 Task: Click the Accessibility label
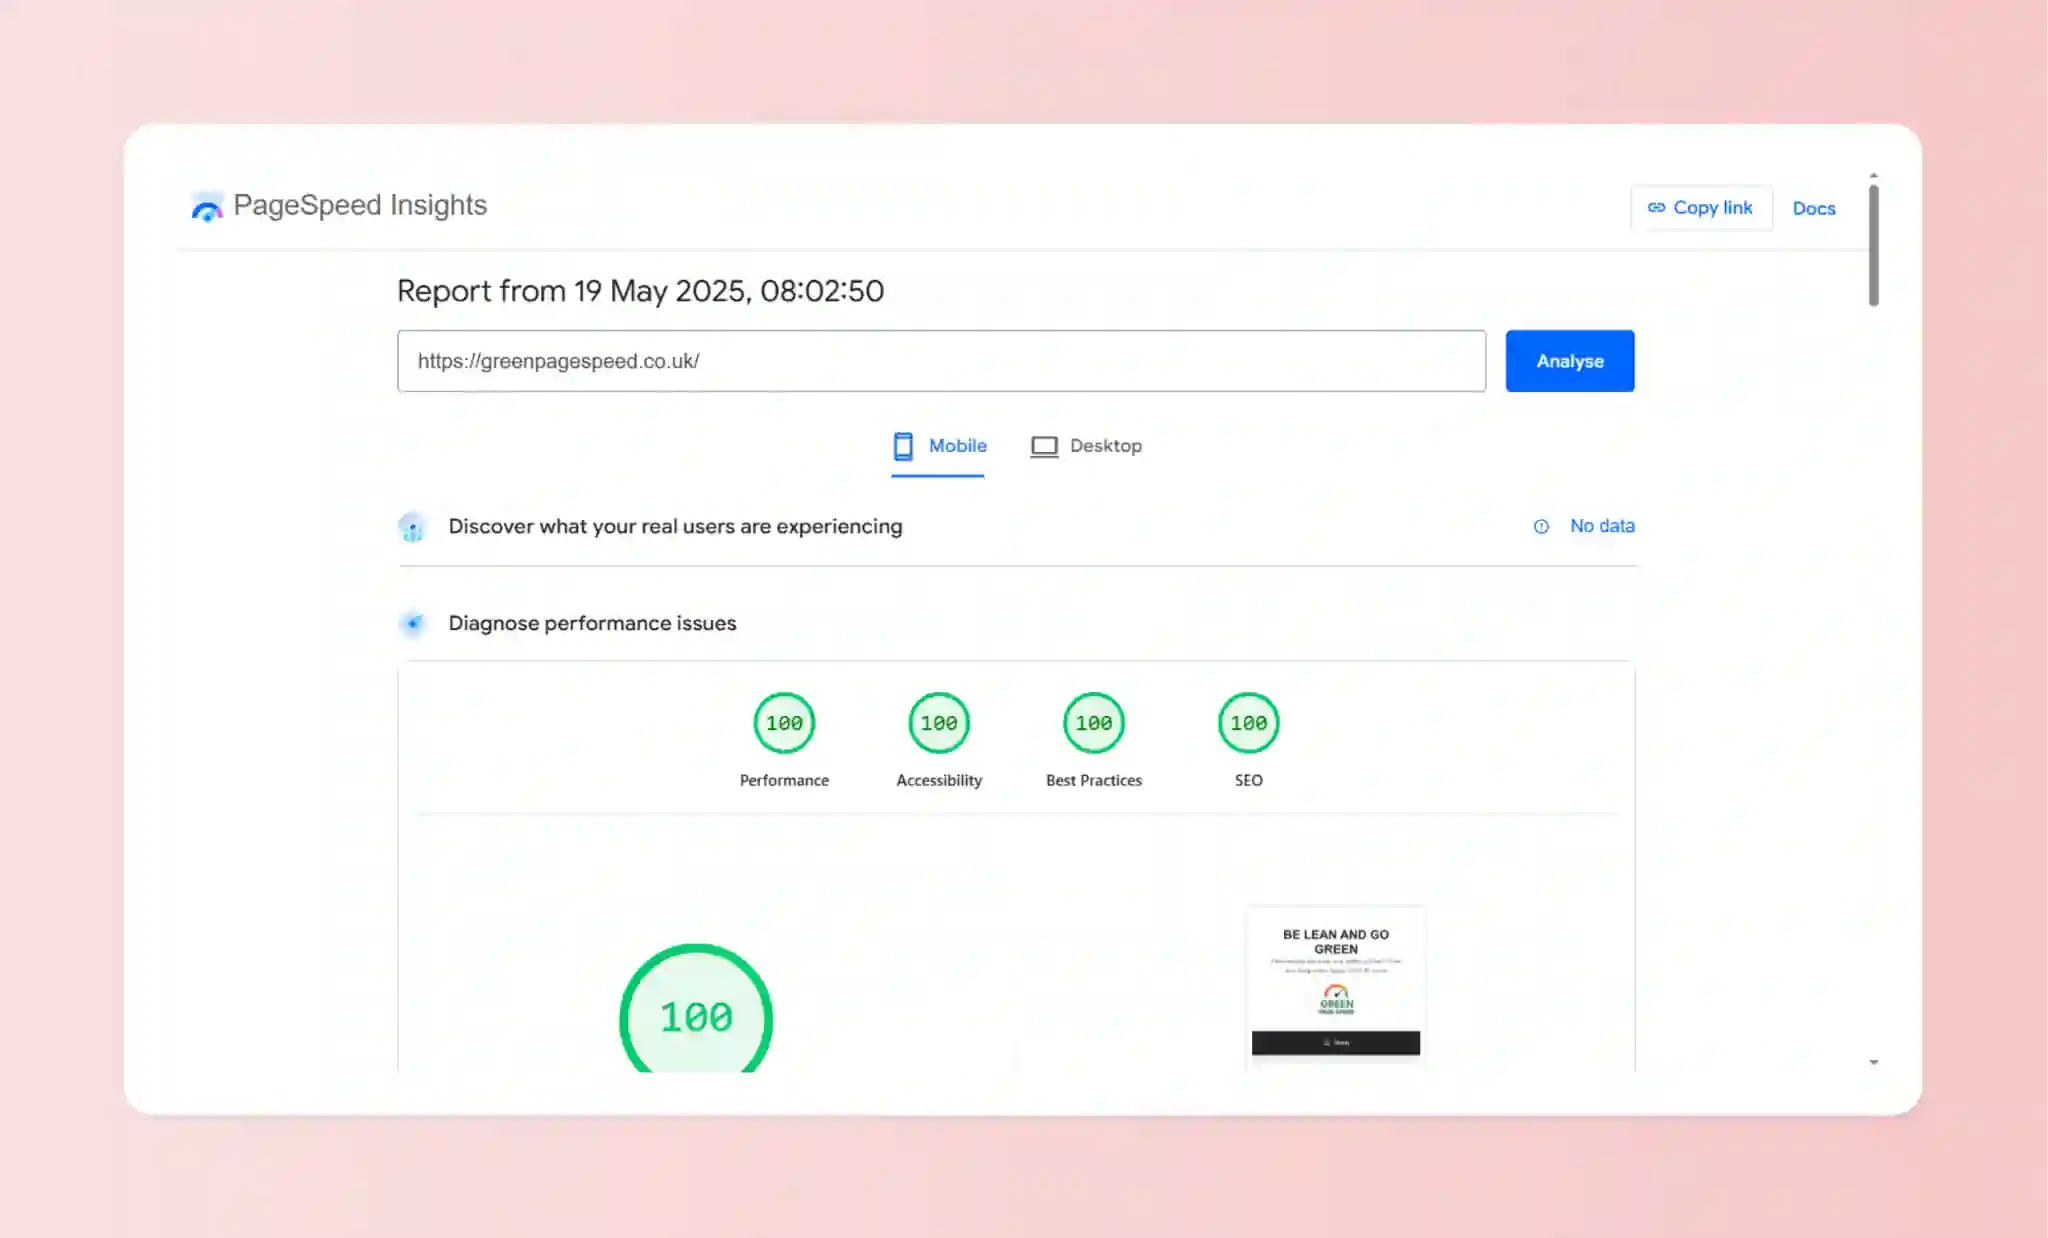939,780
